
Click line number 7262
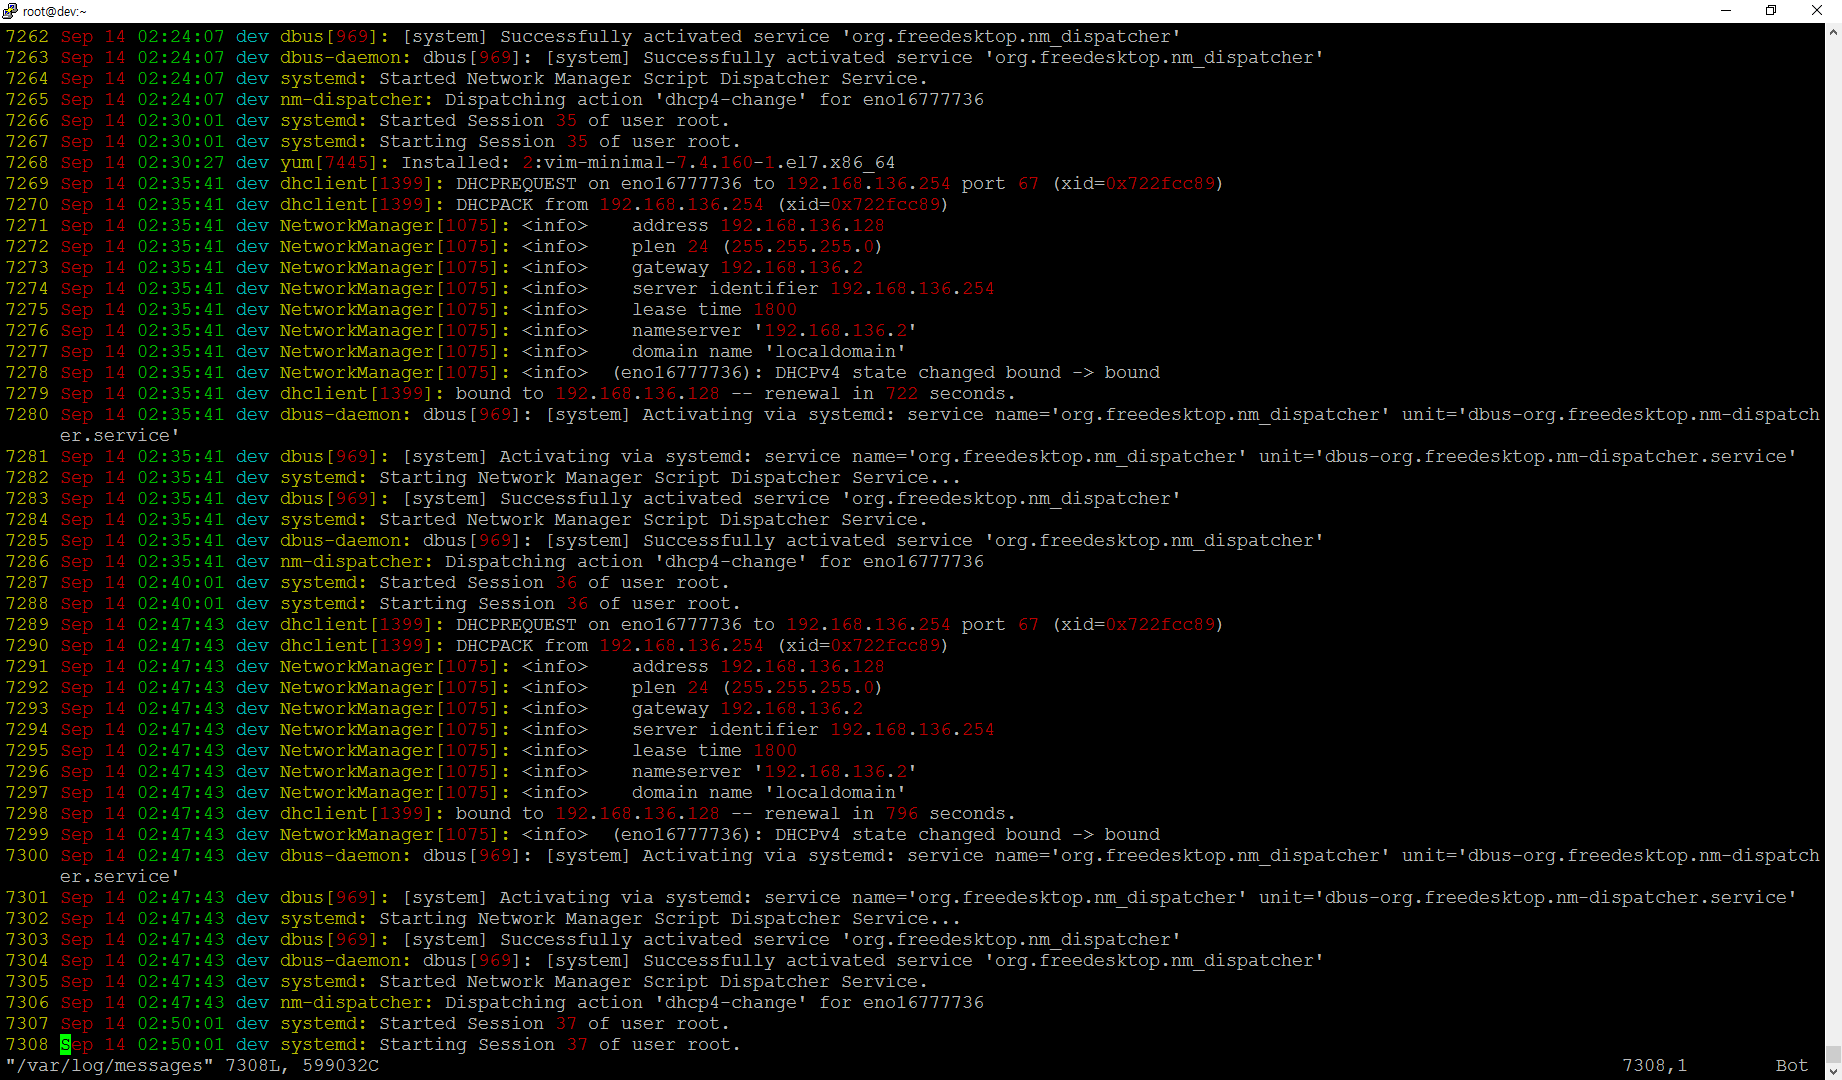tap(27, 37)
